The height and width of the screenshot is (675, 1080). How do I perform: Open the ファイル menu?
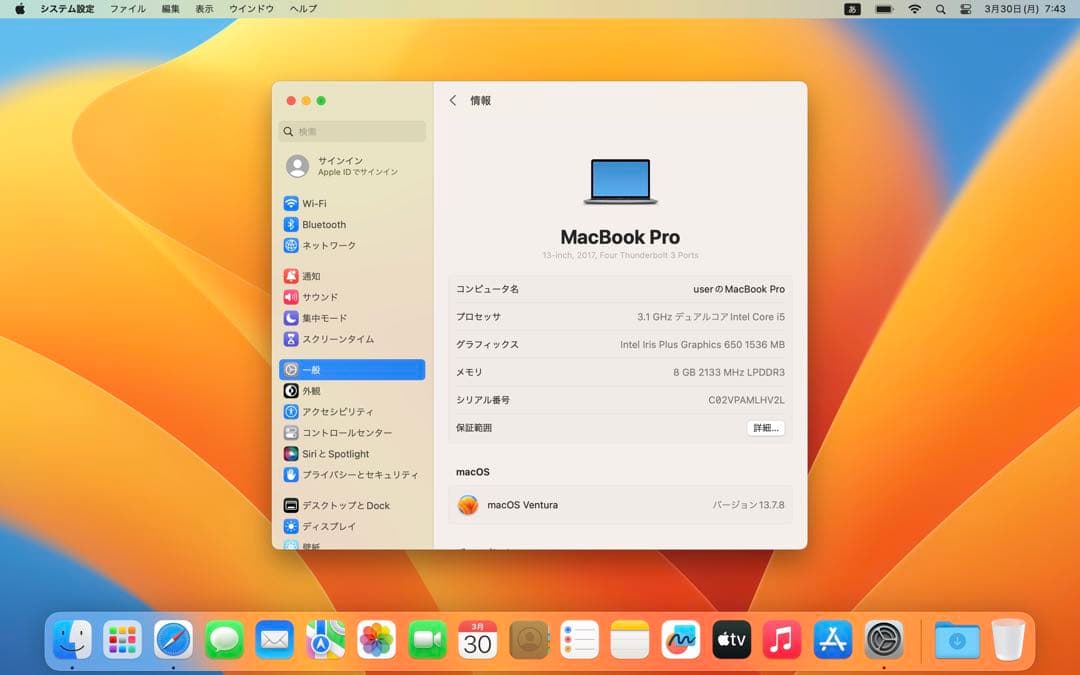point(127,9)
